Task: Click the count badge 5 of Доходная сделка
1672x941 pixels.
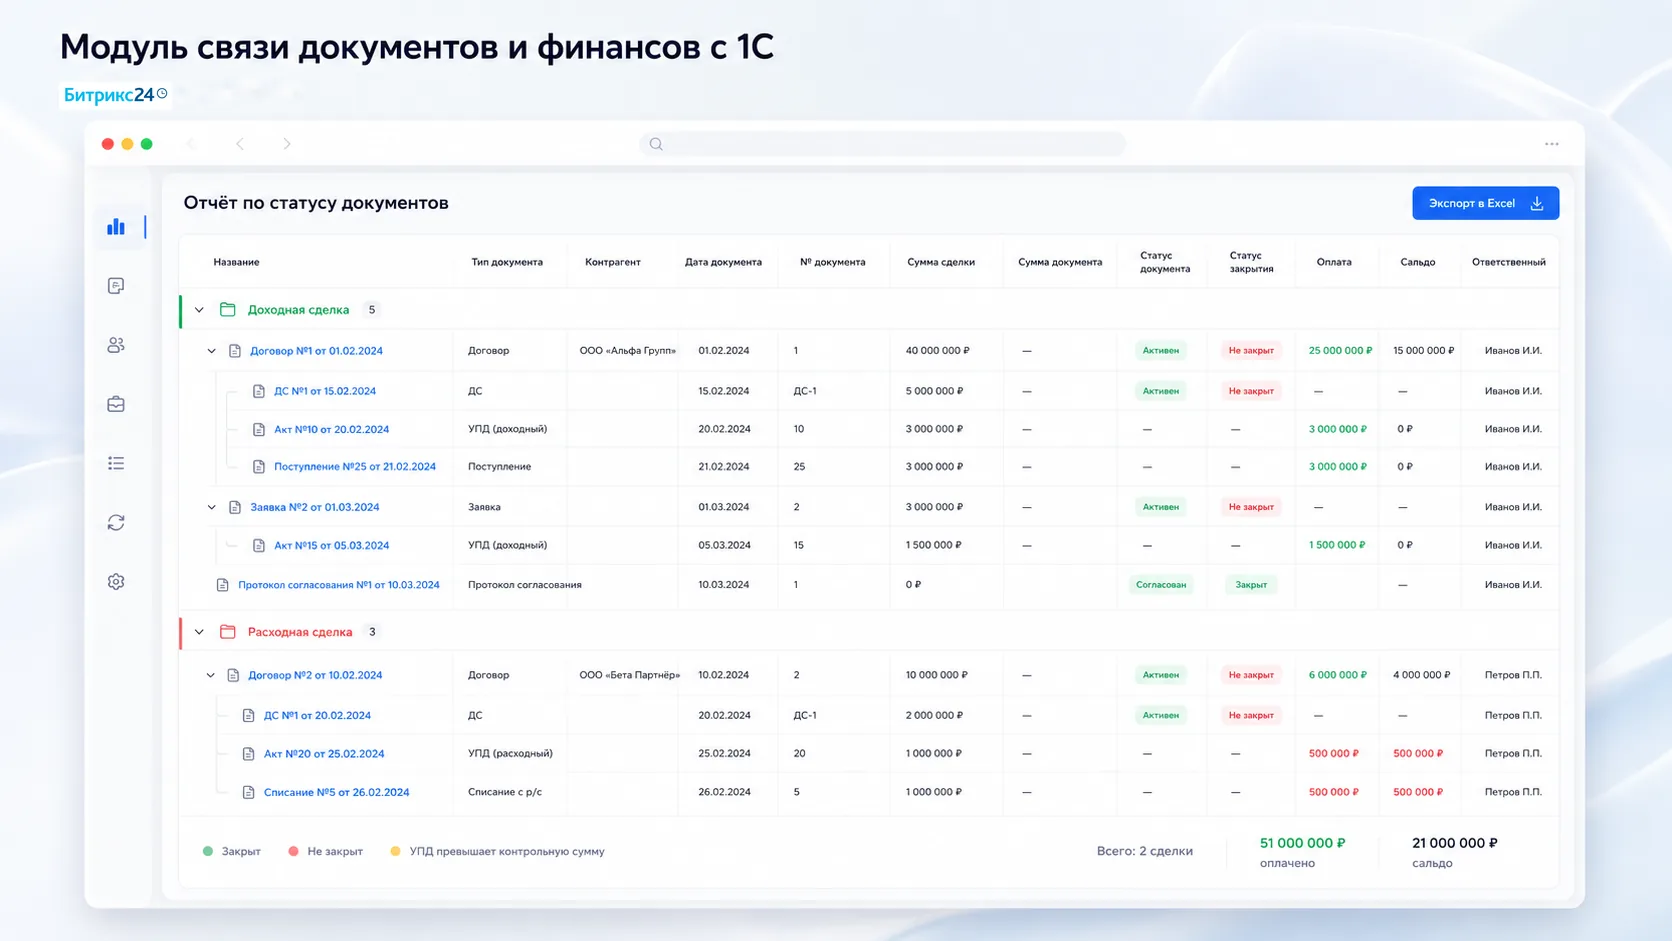Action: click(x=372, y=310)
